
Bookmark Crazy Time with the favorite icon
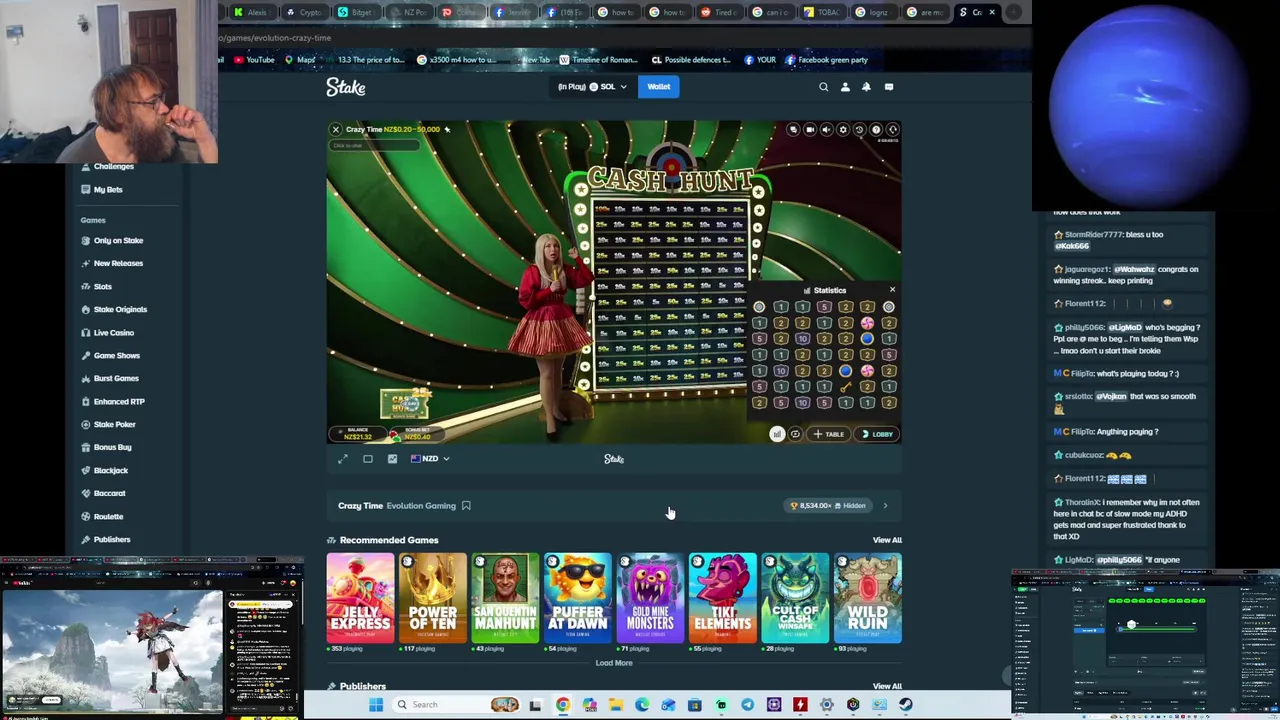[x=466, y=506]
